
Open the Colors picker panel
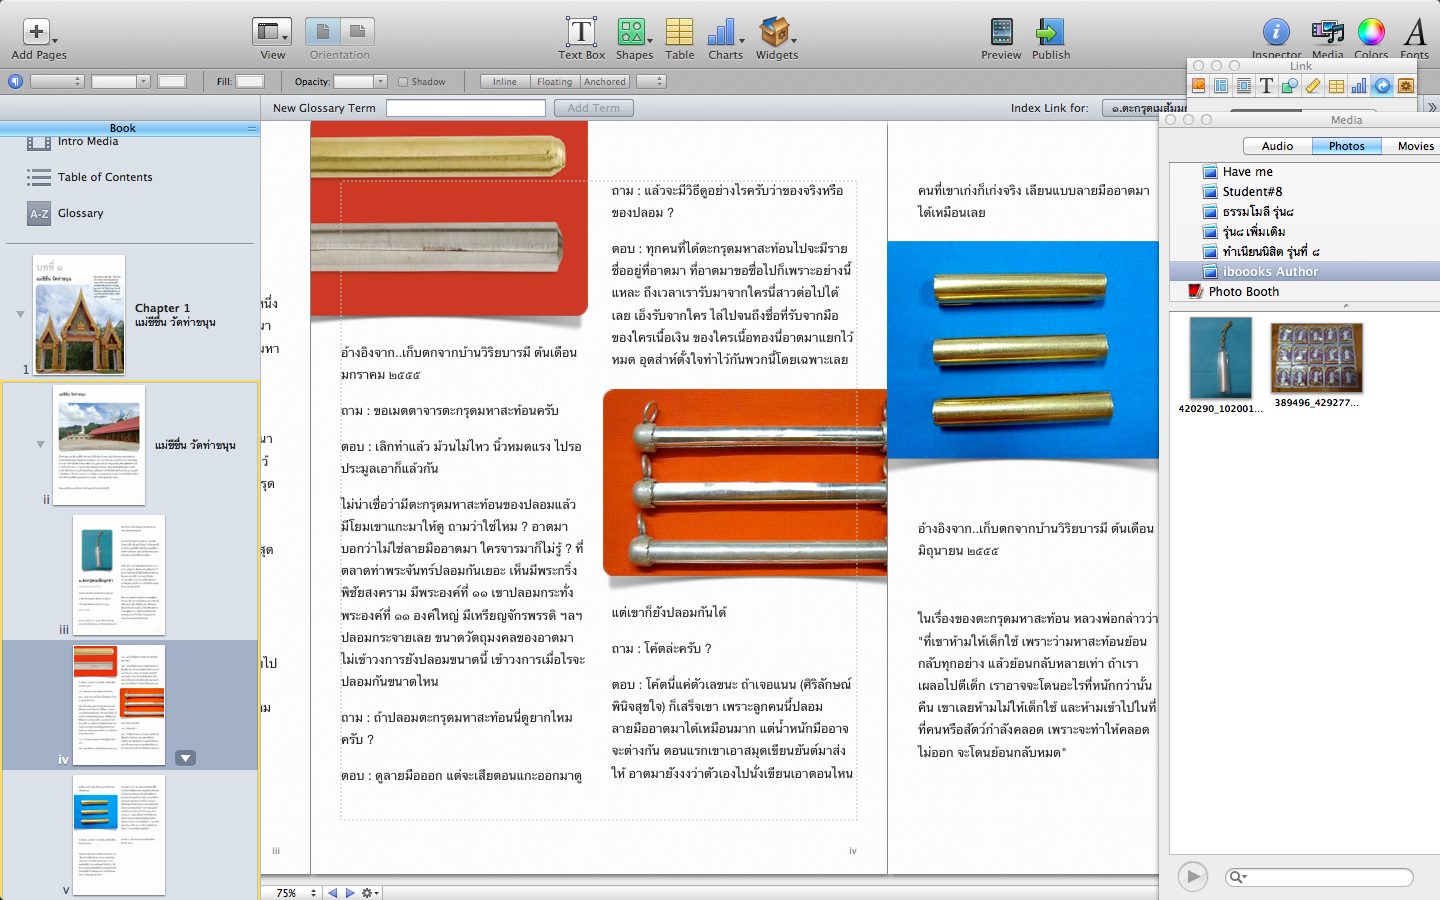[1371, 33]
